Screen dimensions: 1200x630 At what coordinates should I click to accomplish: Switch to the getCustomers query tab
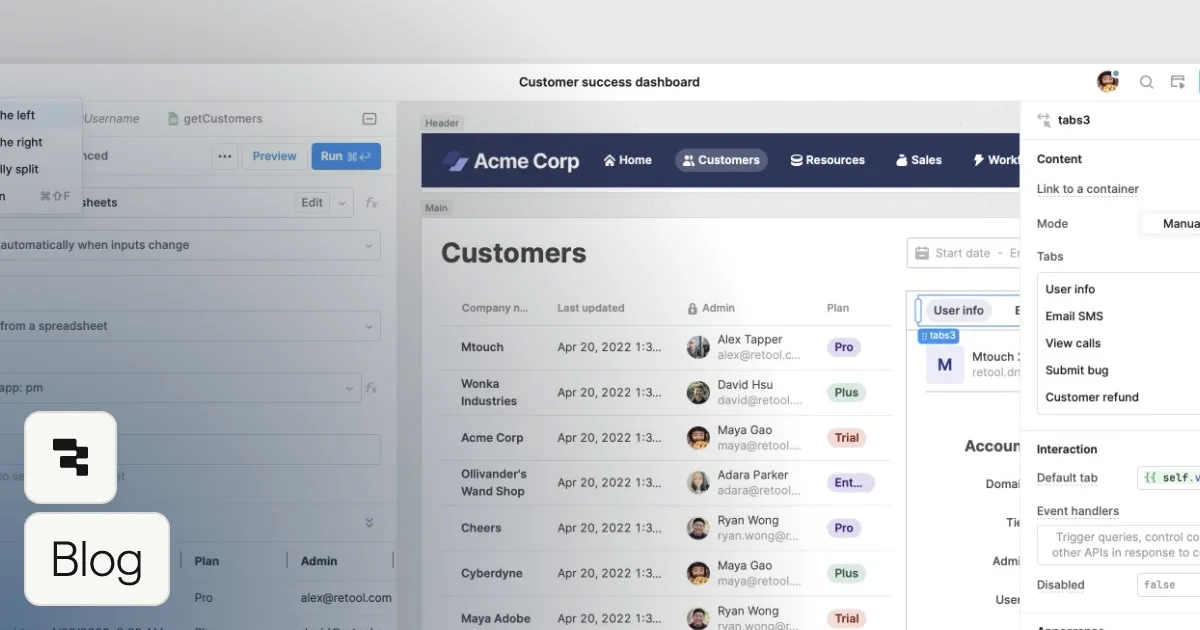tap(215, 118)
